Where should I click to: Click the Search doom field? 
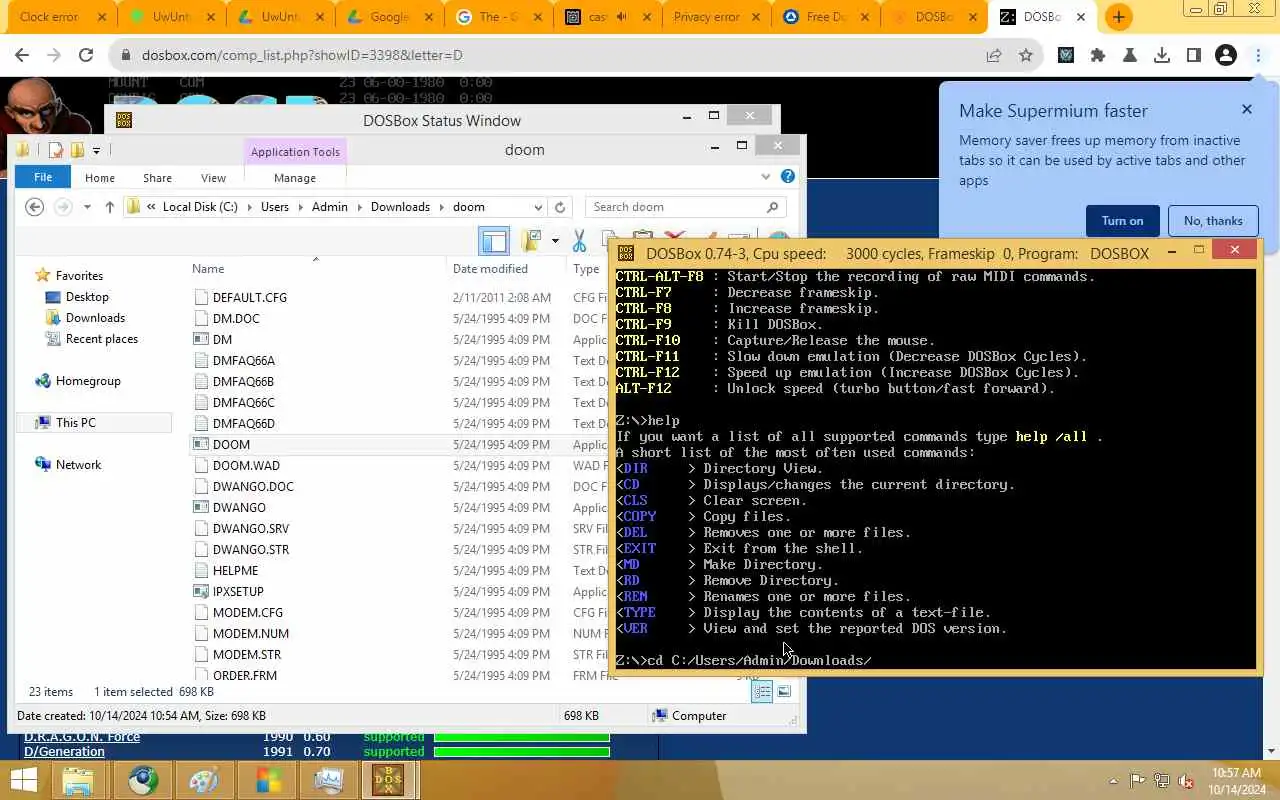pyautogui.click(x=685, y=207)
